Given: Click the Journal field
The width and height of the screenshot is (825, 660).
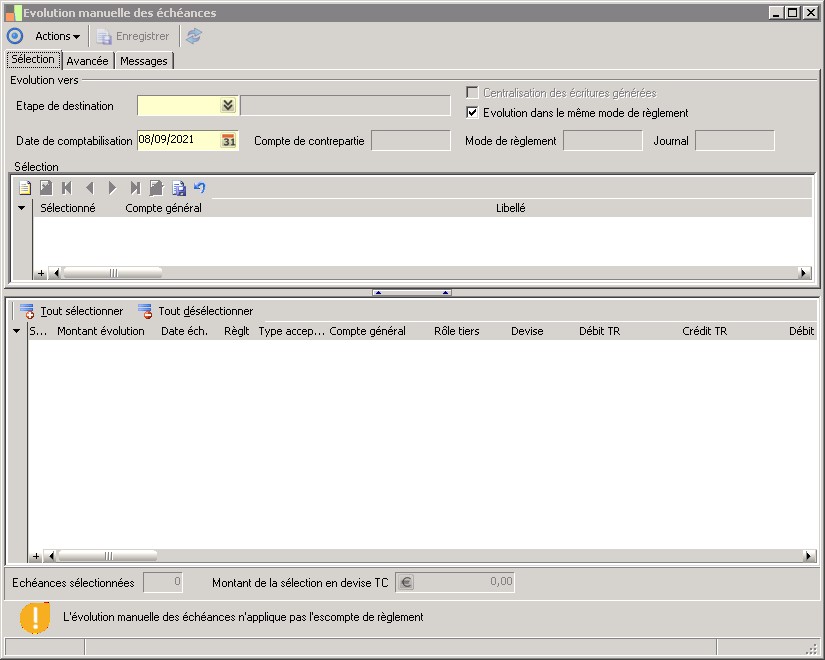Looking at the screenshot, I should (x=735, y=141).
